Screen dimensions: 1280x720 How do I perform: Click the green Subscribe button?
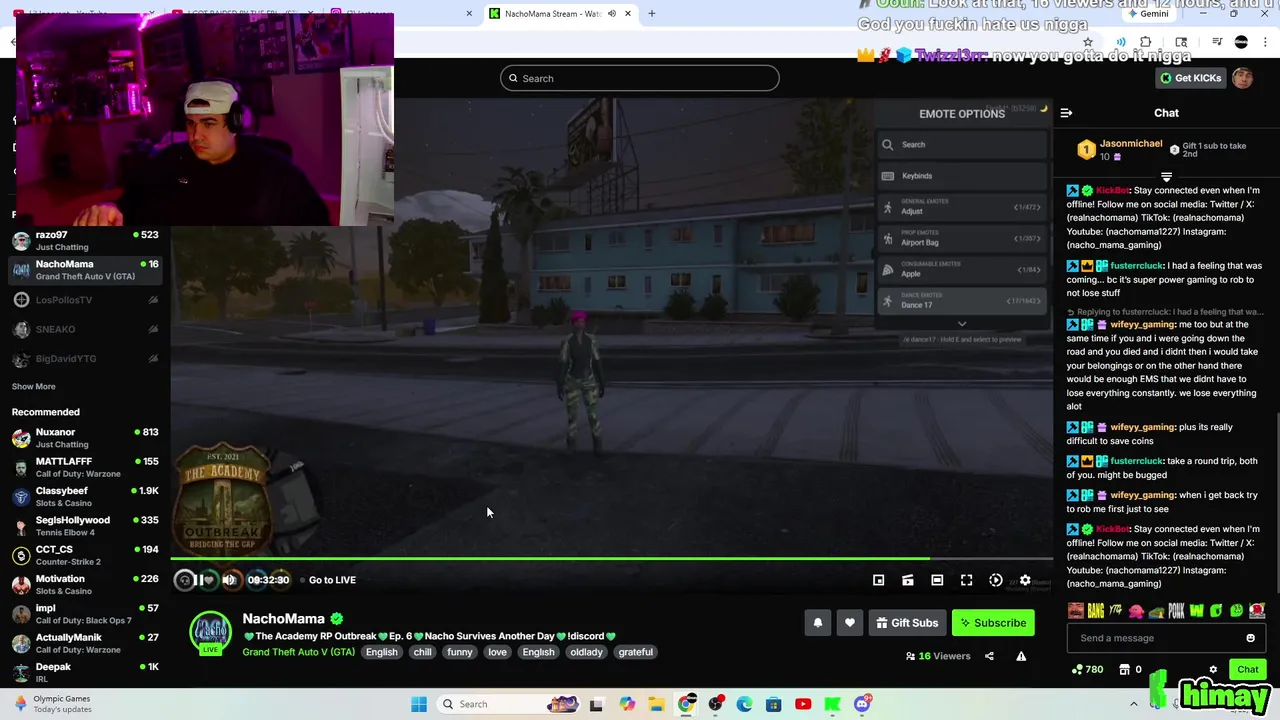993,623
